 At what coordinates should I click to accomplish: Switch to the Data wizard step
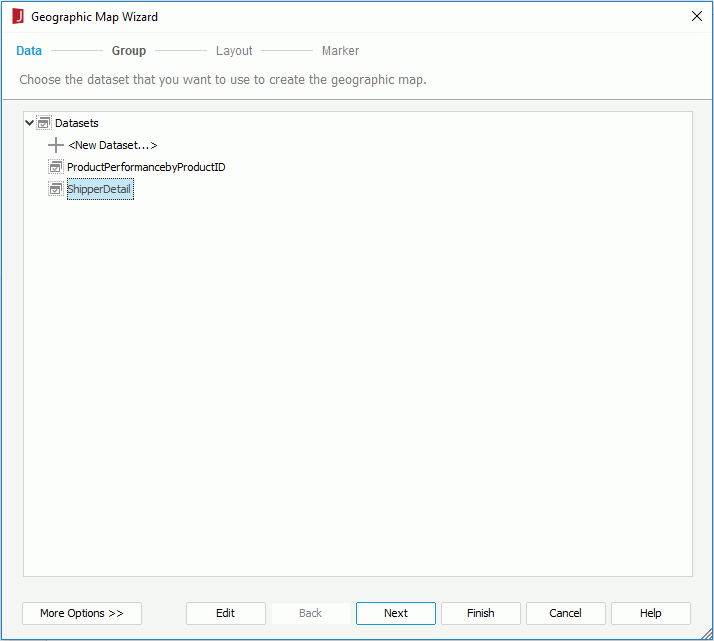(x=29, y=51)
